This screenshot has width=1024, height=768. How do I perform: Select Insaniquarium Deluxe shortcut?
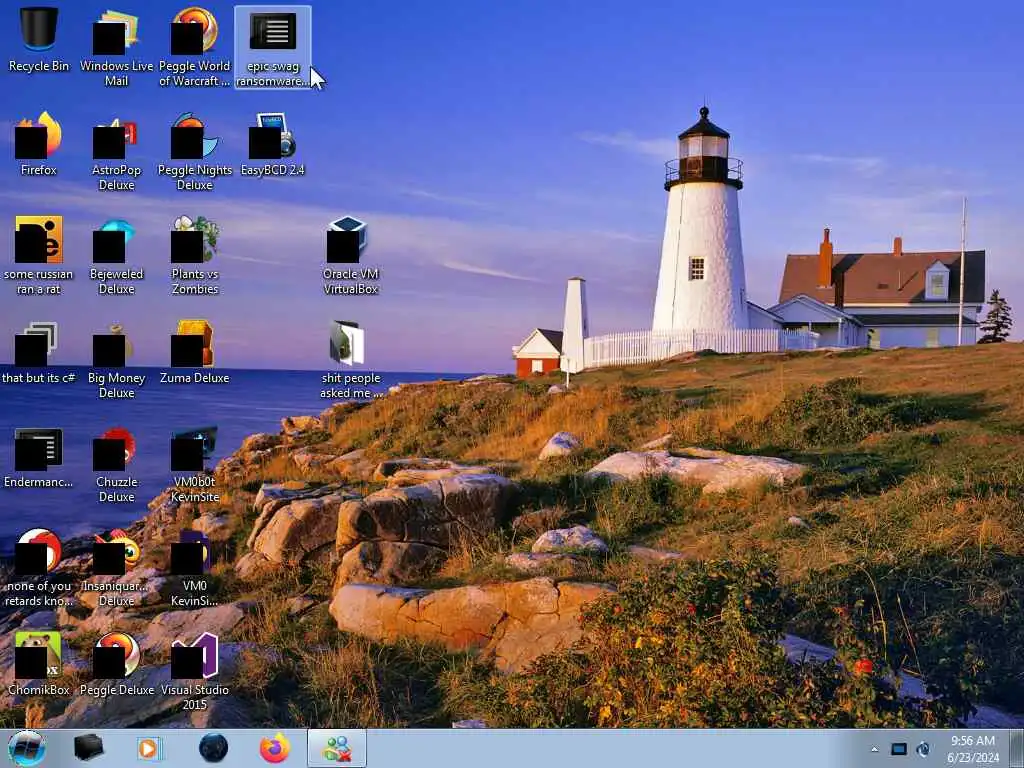pos(116,568)
